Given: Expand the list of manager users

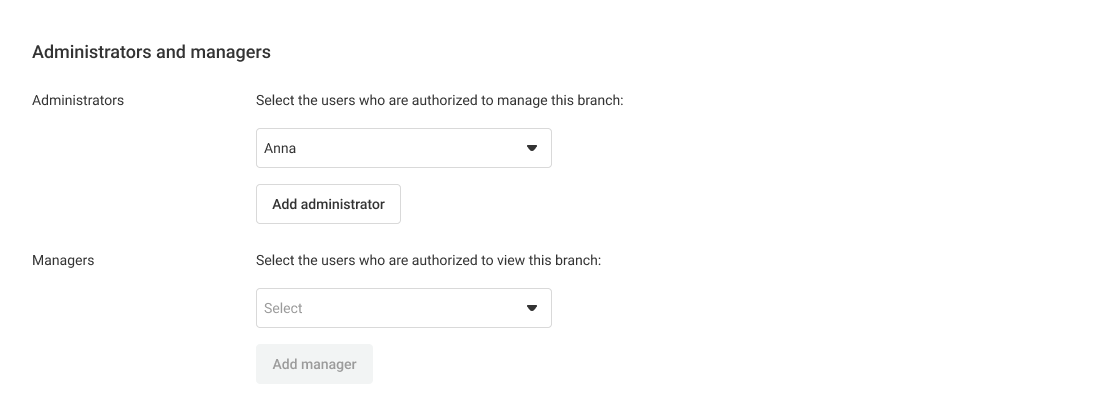Looking at the screenshot, I should (531, 308).
